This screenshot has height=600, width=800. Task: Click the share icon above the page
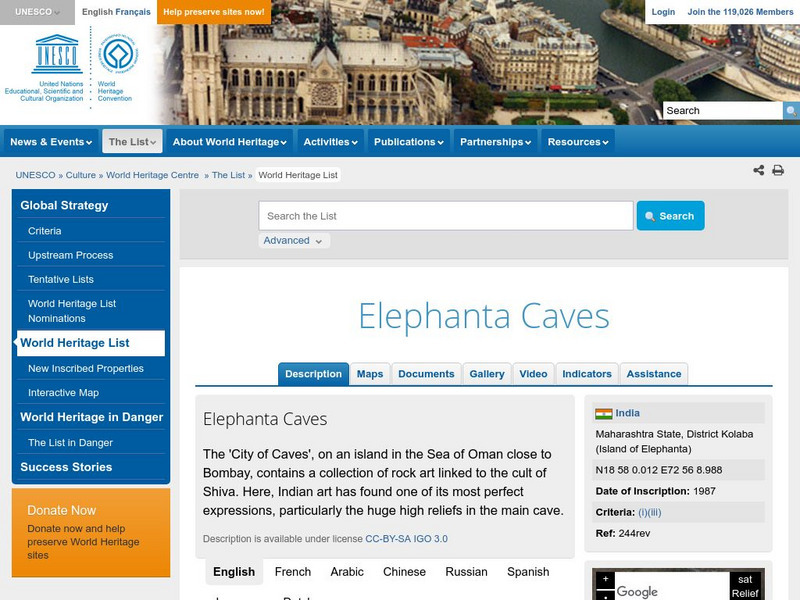click(x=758, y=170)
